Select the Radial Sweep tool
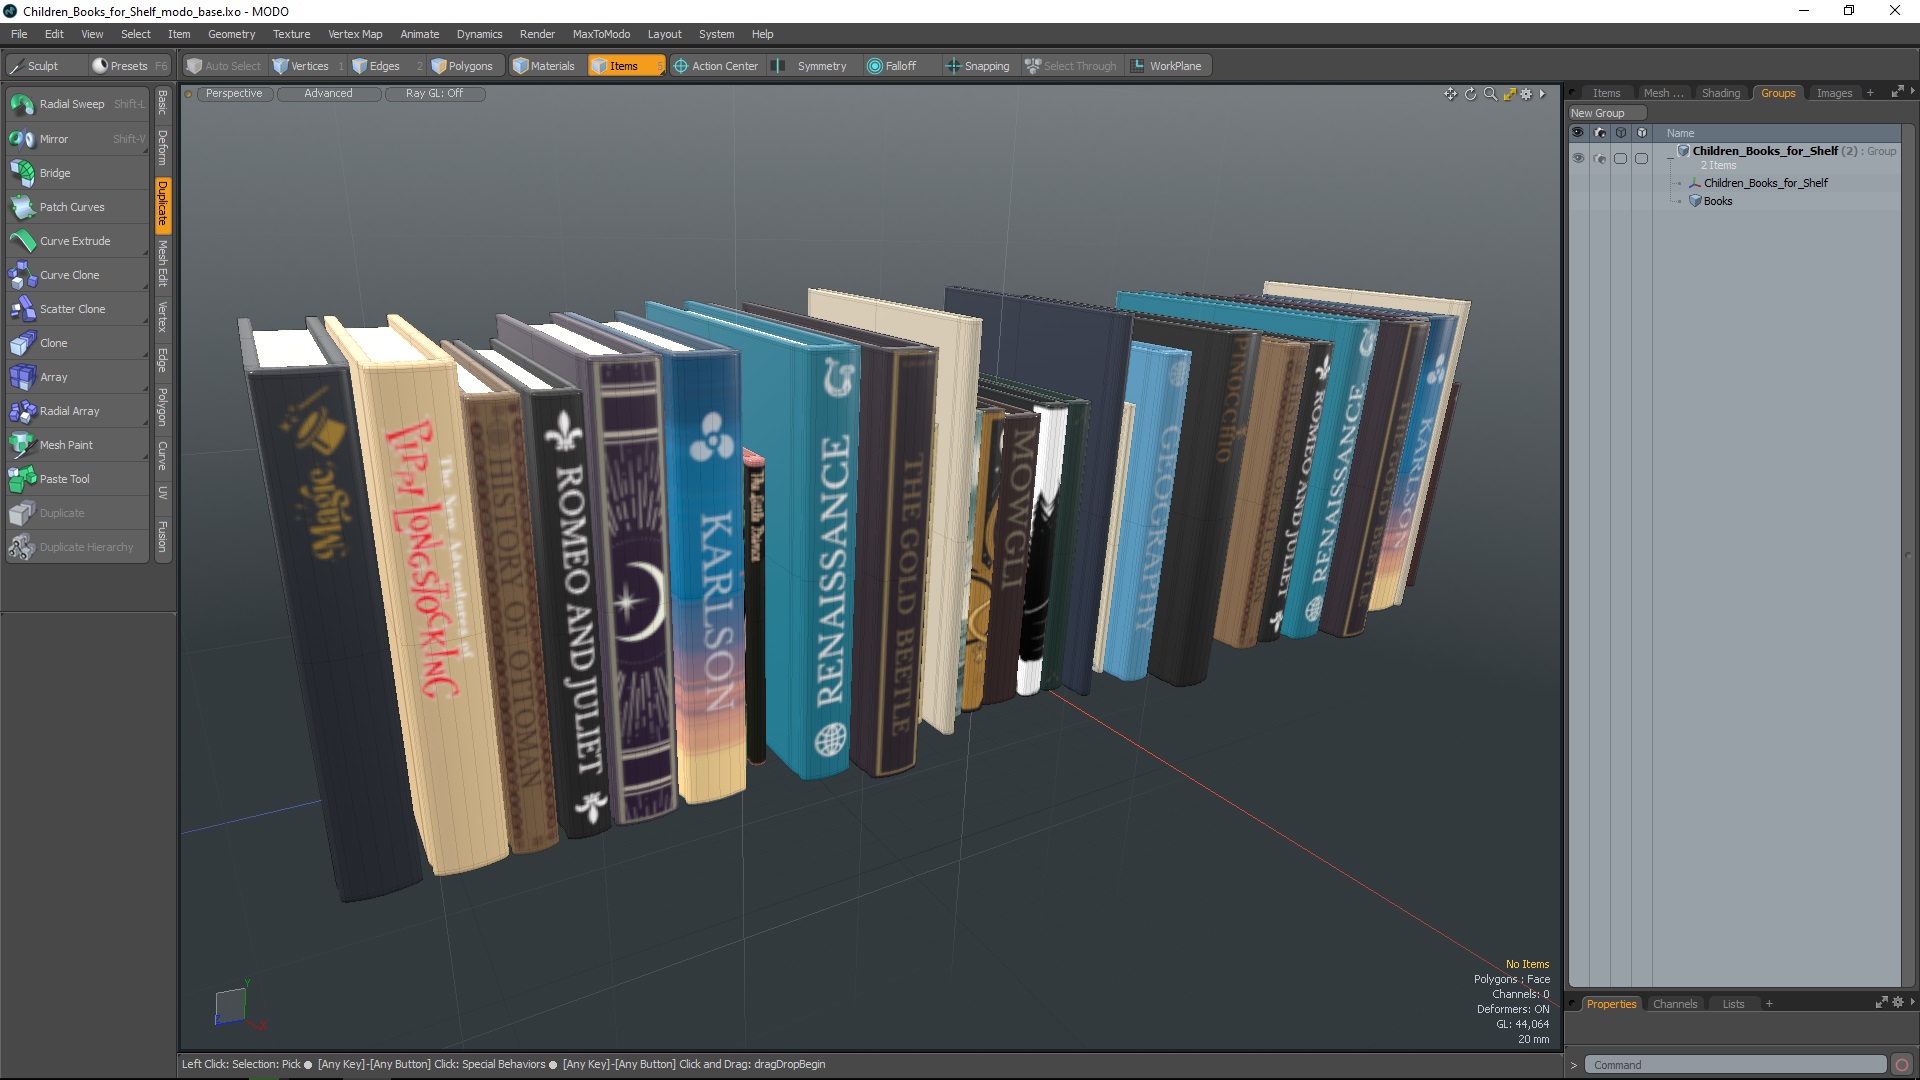This screenshot has height=1080, width=1920. coord(77,104)
